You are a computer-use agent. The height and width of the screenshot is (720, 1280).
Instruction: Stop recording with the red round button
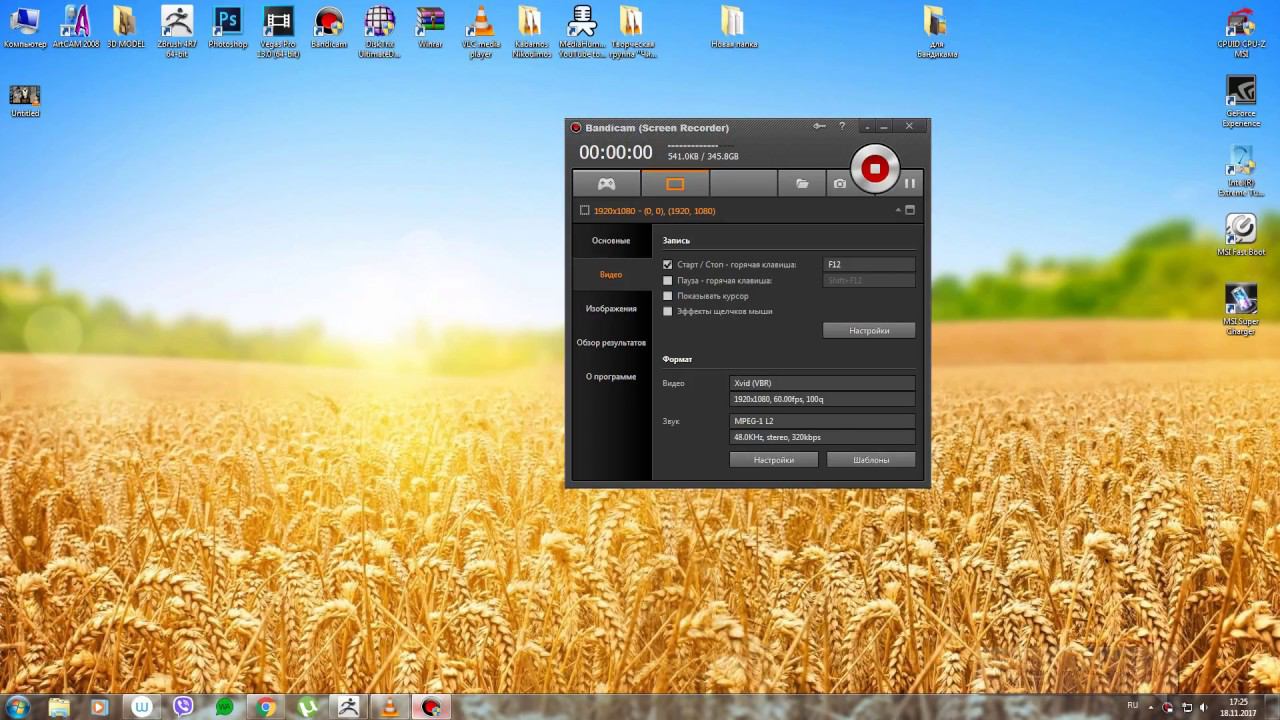[875, 169]
